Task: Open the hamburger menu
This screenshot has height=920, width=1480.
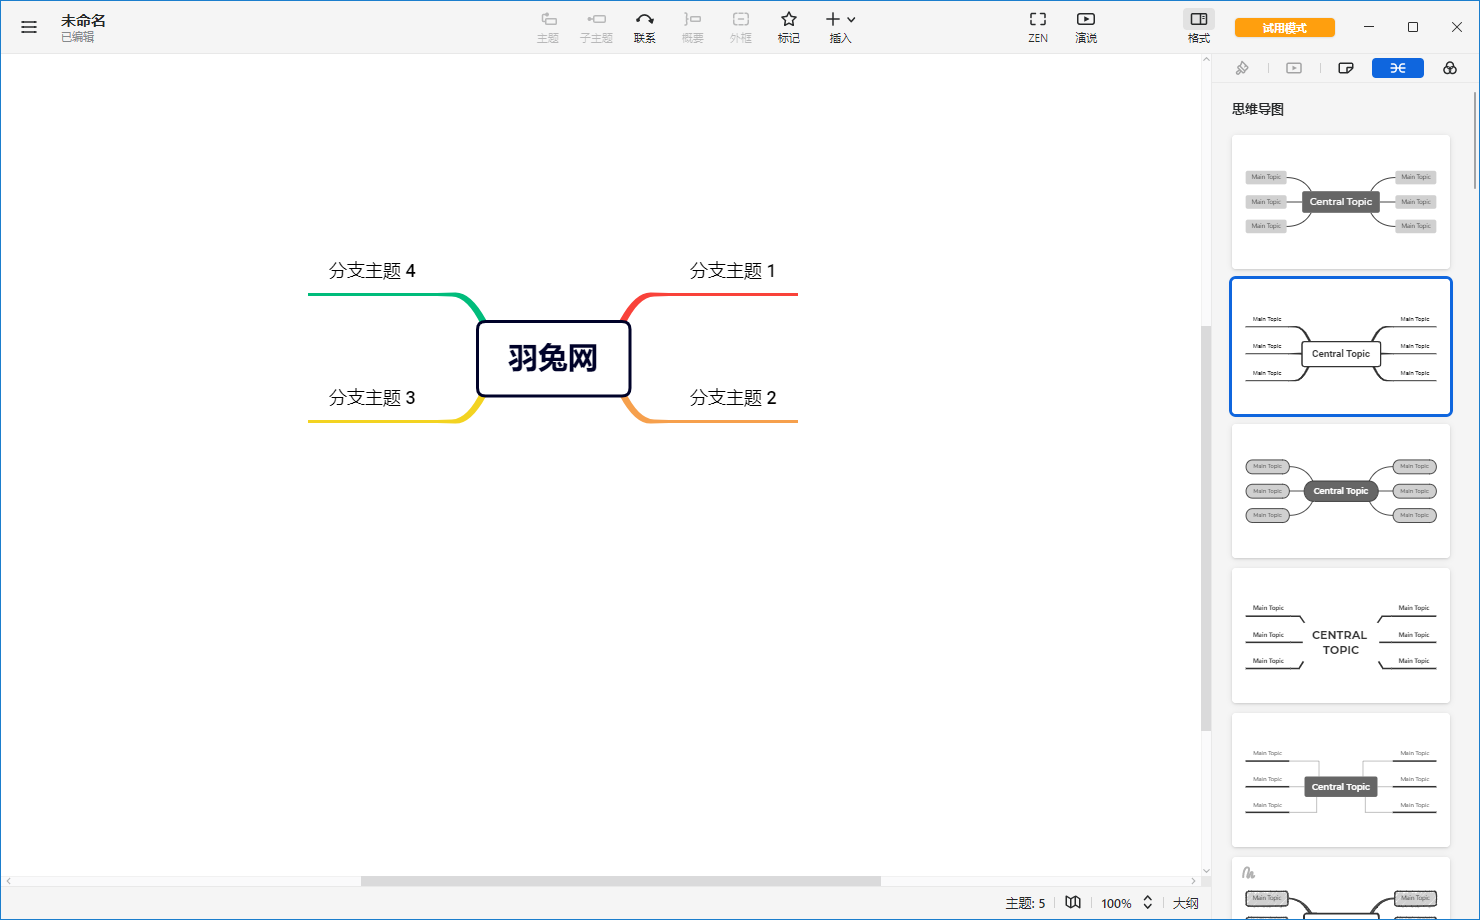Action: pyautogui.click(x=29, y=27)
